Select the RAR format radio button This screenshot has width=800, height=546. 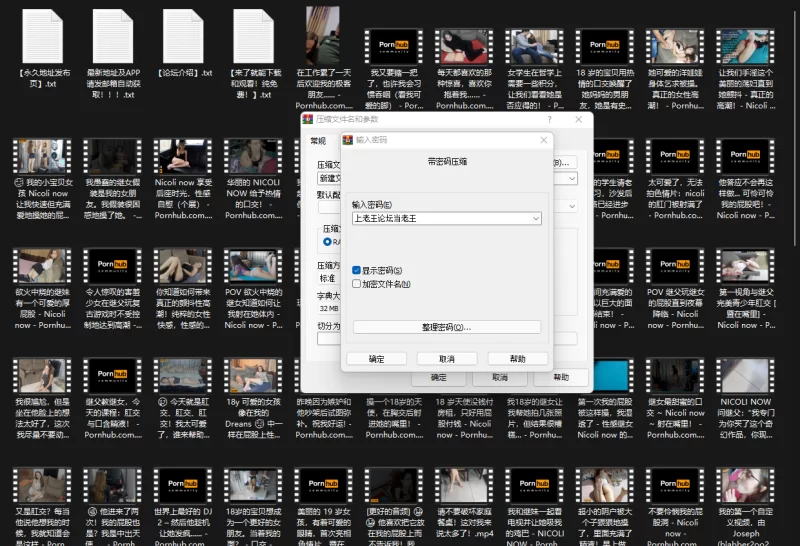[x=327, y=241]
